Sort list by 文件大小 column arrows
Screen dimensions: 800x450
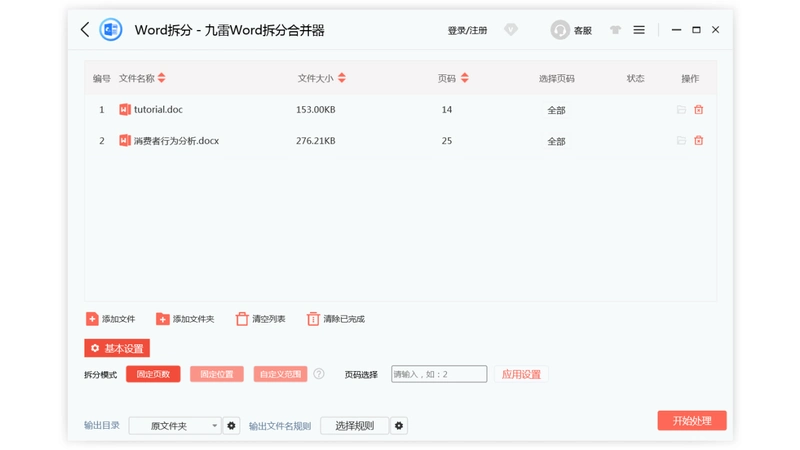pyautogui.click(x=342, y=78)
